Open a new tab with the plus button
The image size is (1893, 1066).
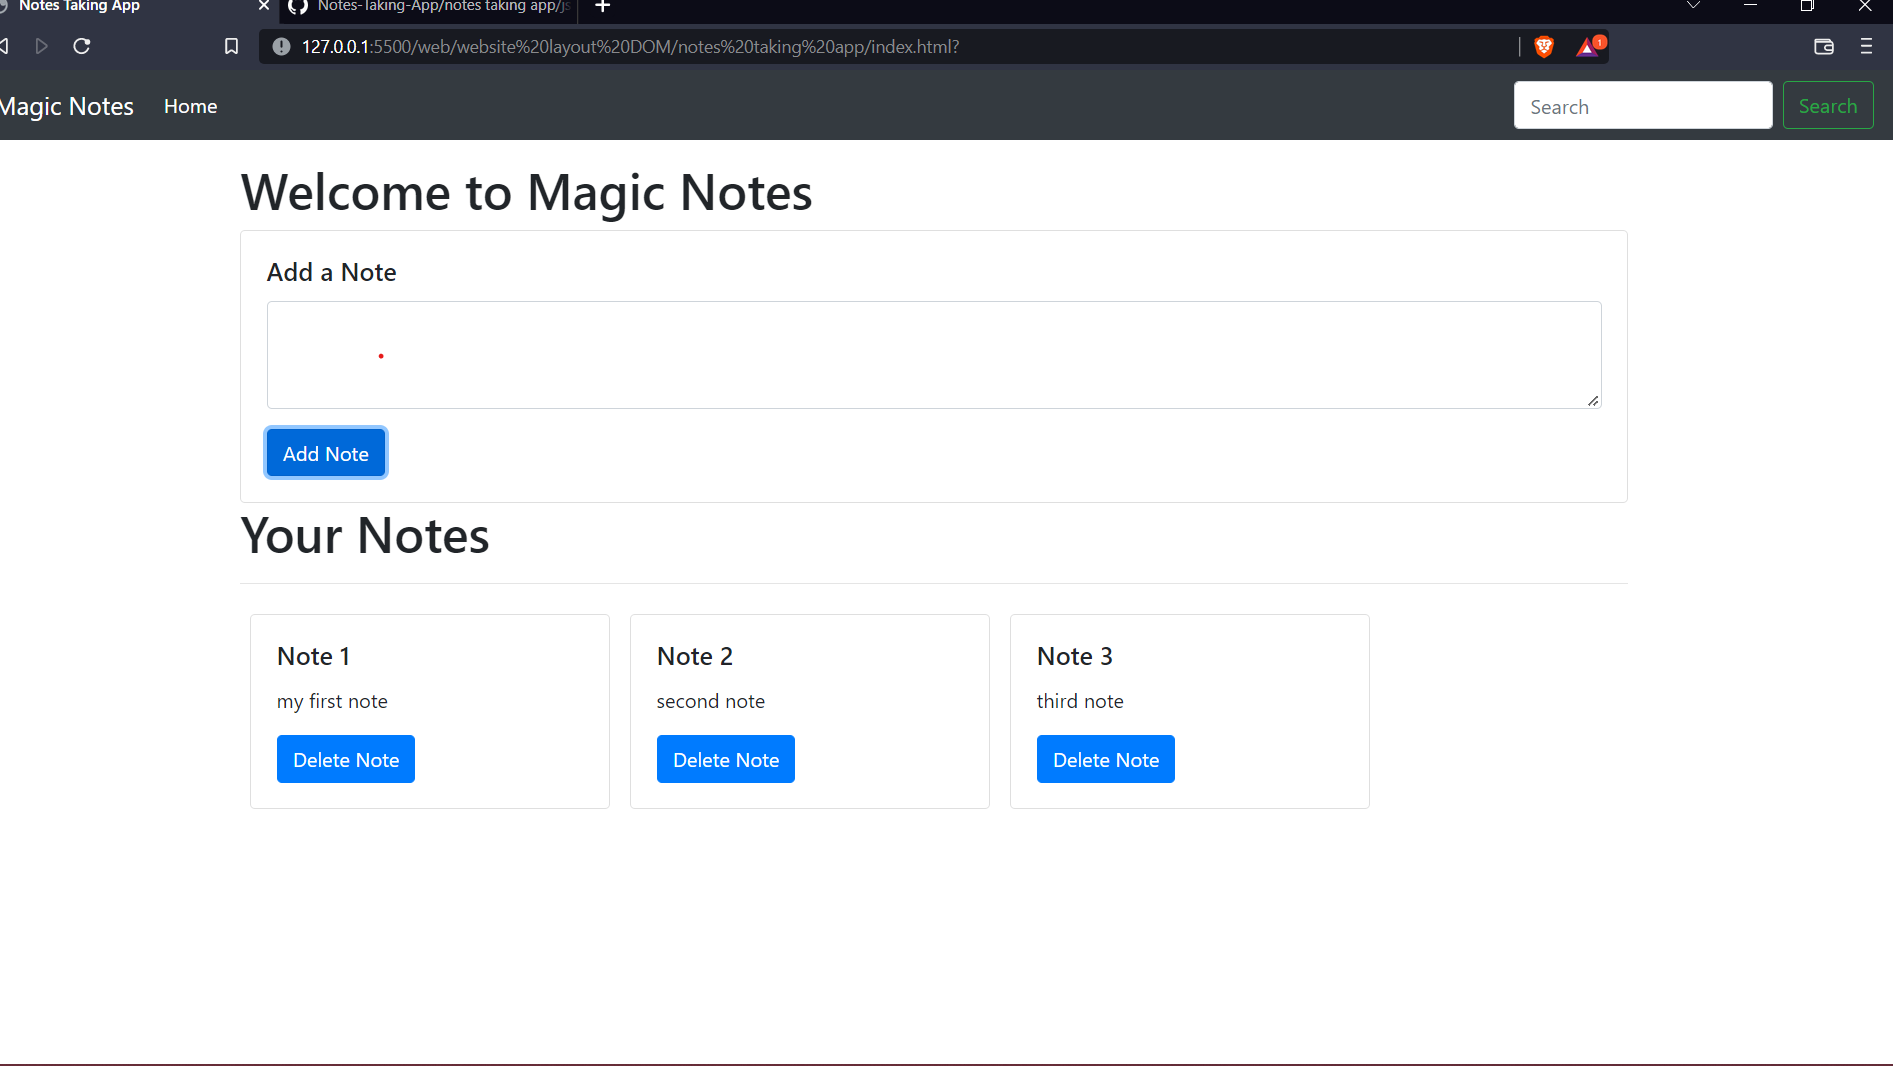[x=602, y=7]
